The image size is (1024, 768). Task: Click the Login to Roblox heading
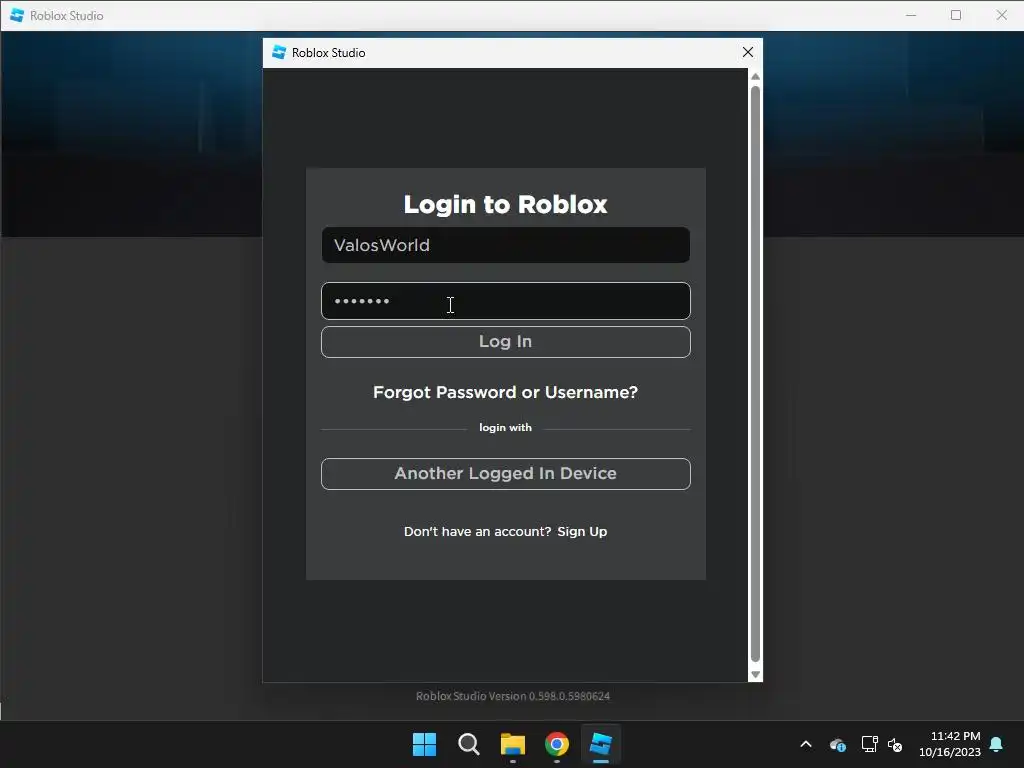click(505, 204)
